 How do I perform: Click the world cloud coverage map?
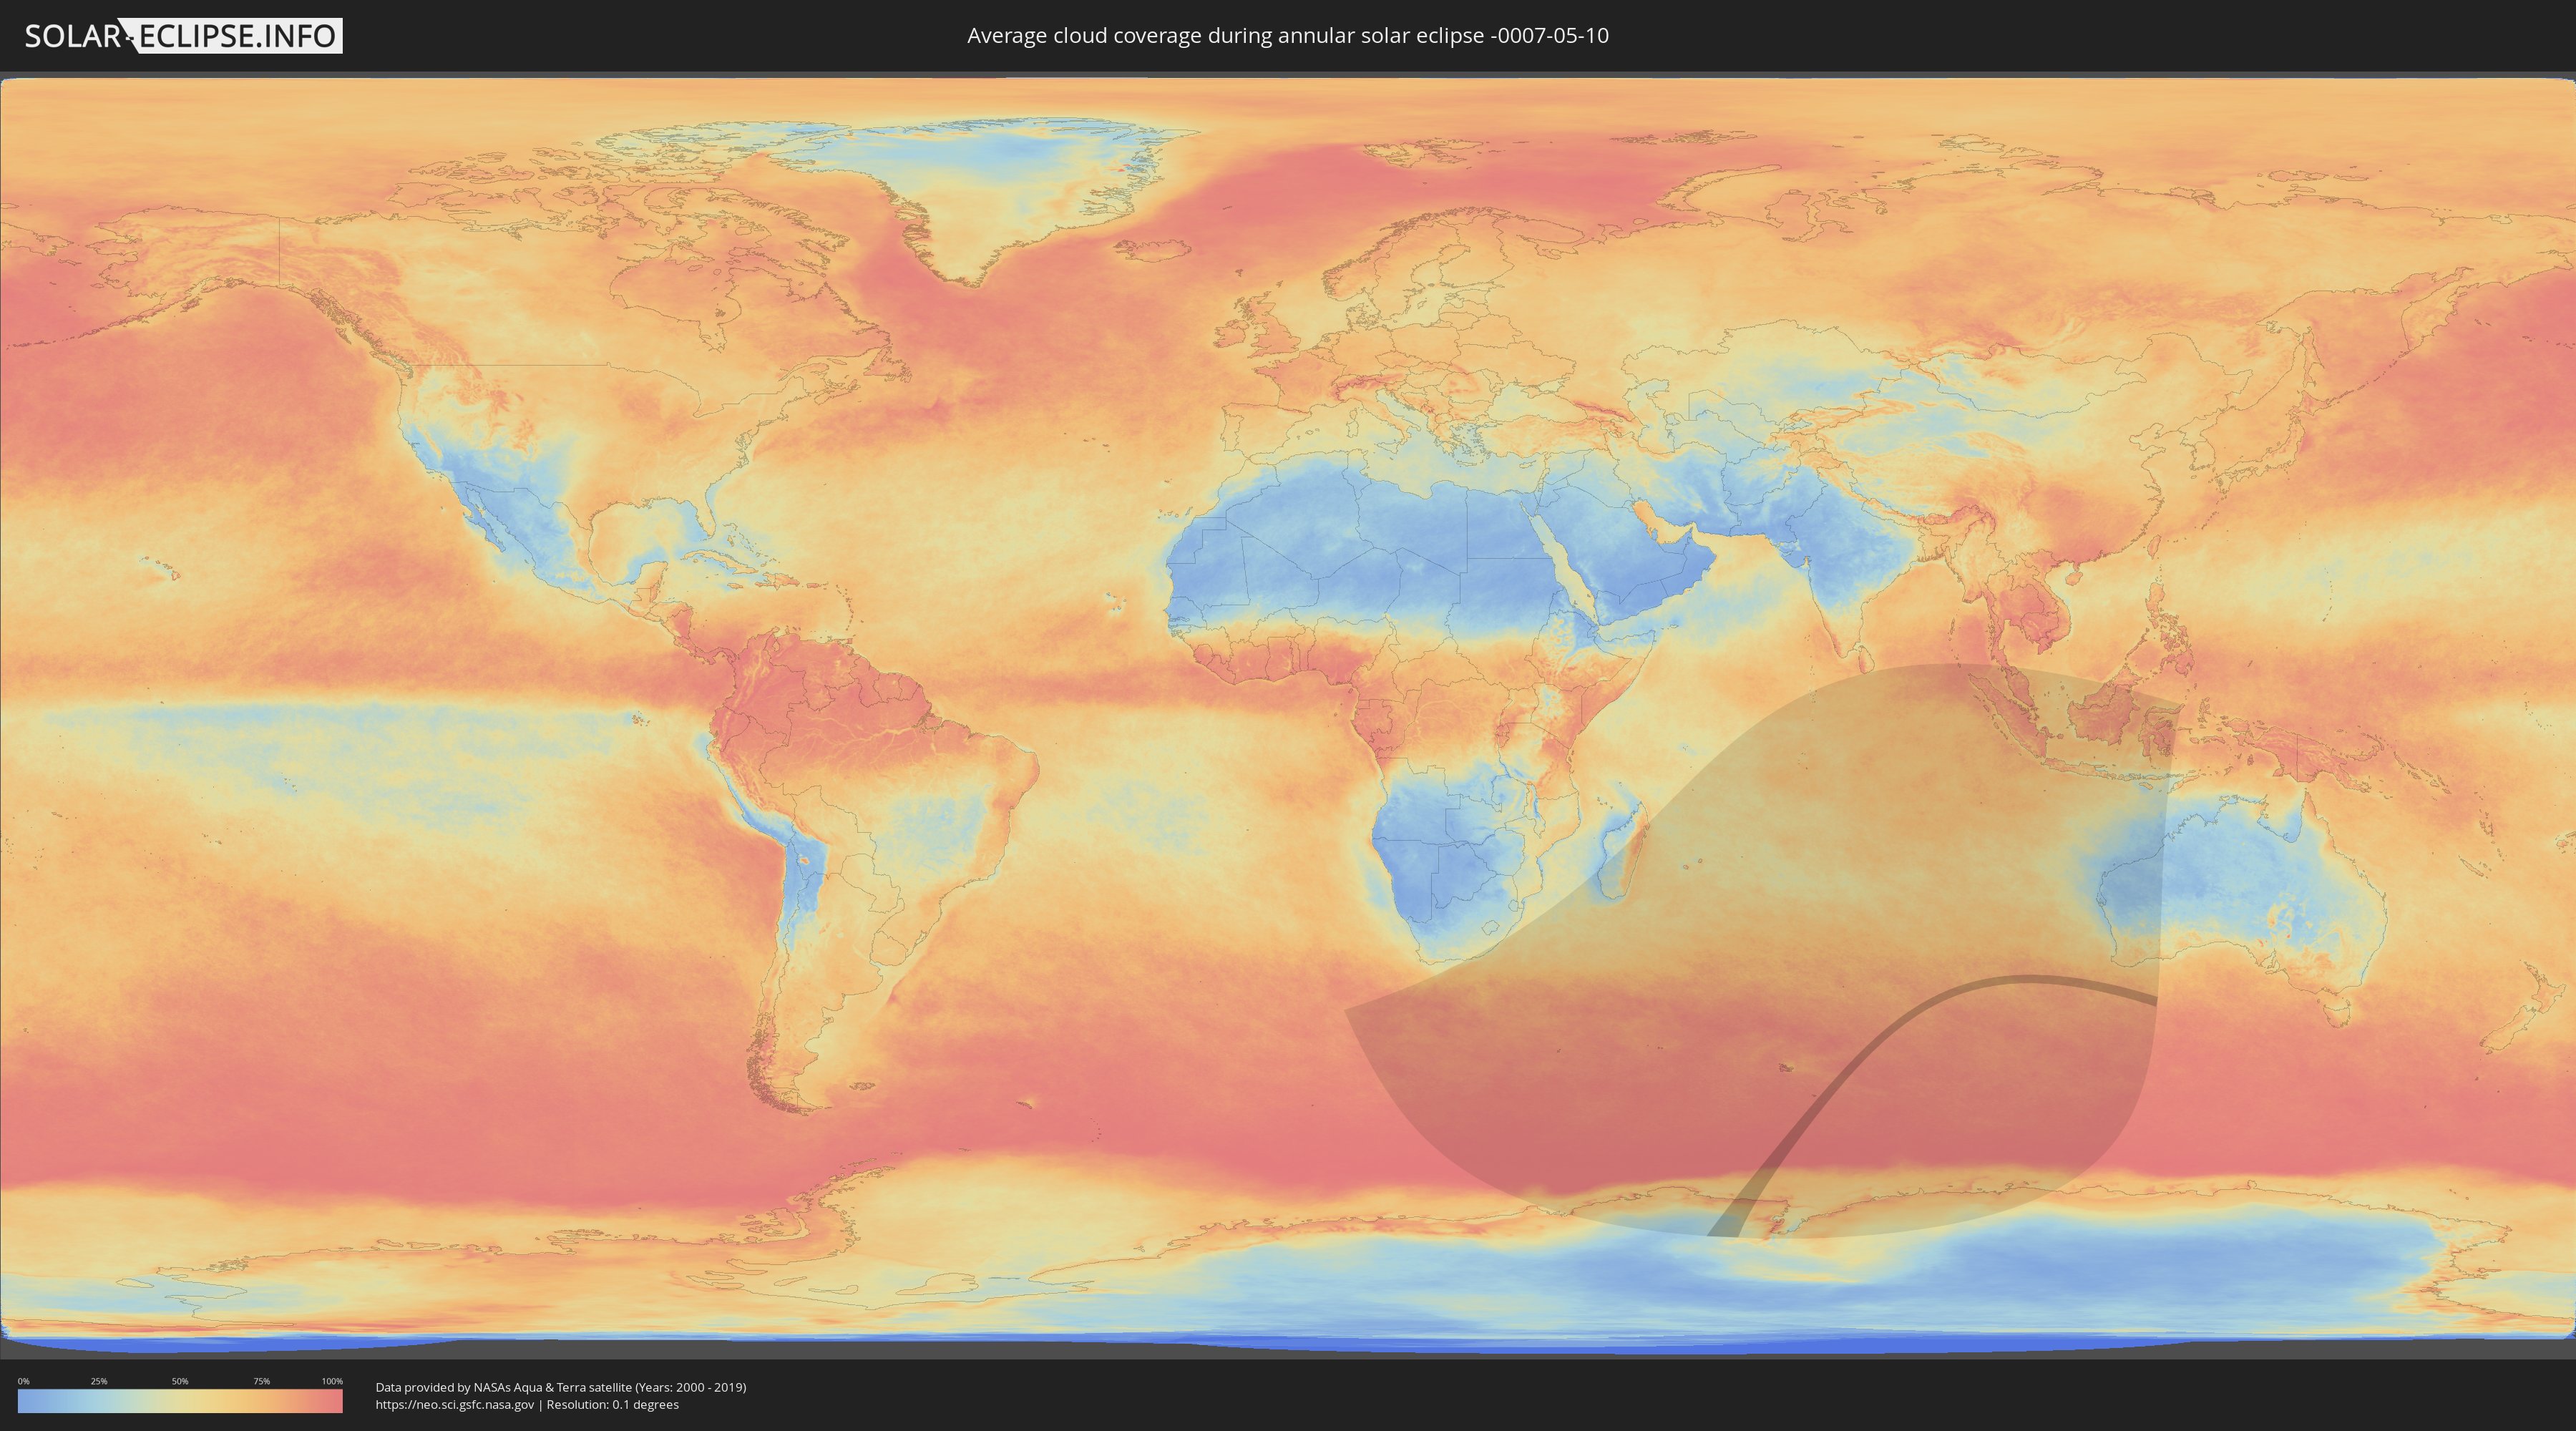1288,715
